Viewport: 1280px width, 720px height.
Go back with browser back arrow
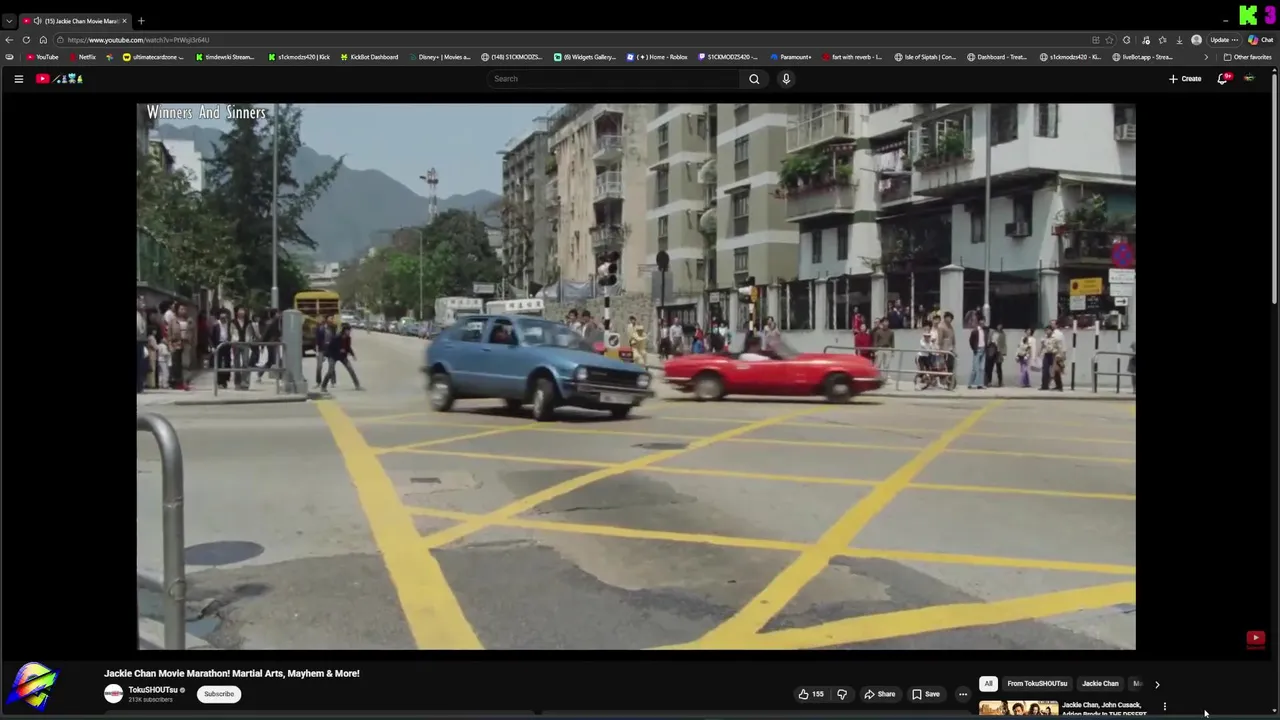point(10,40)
